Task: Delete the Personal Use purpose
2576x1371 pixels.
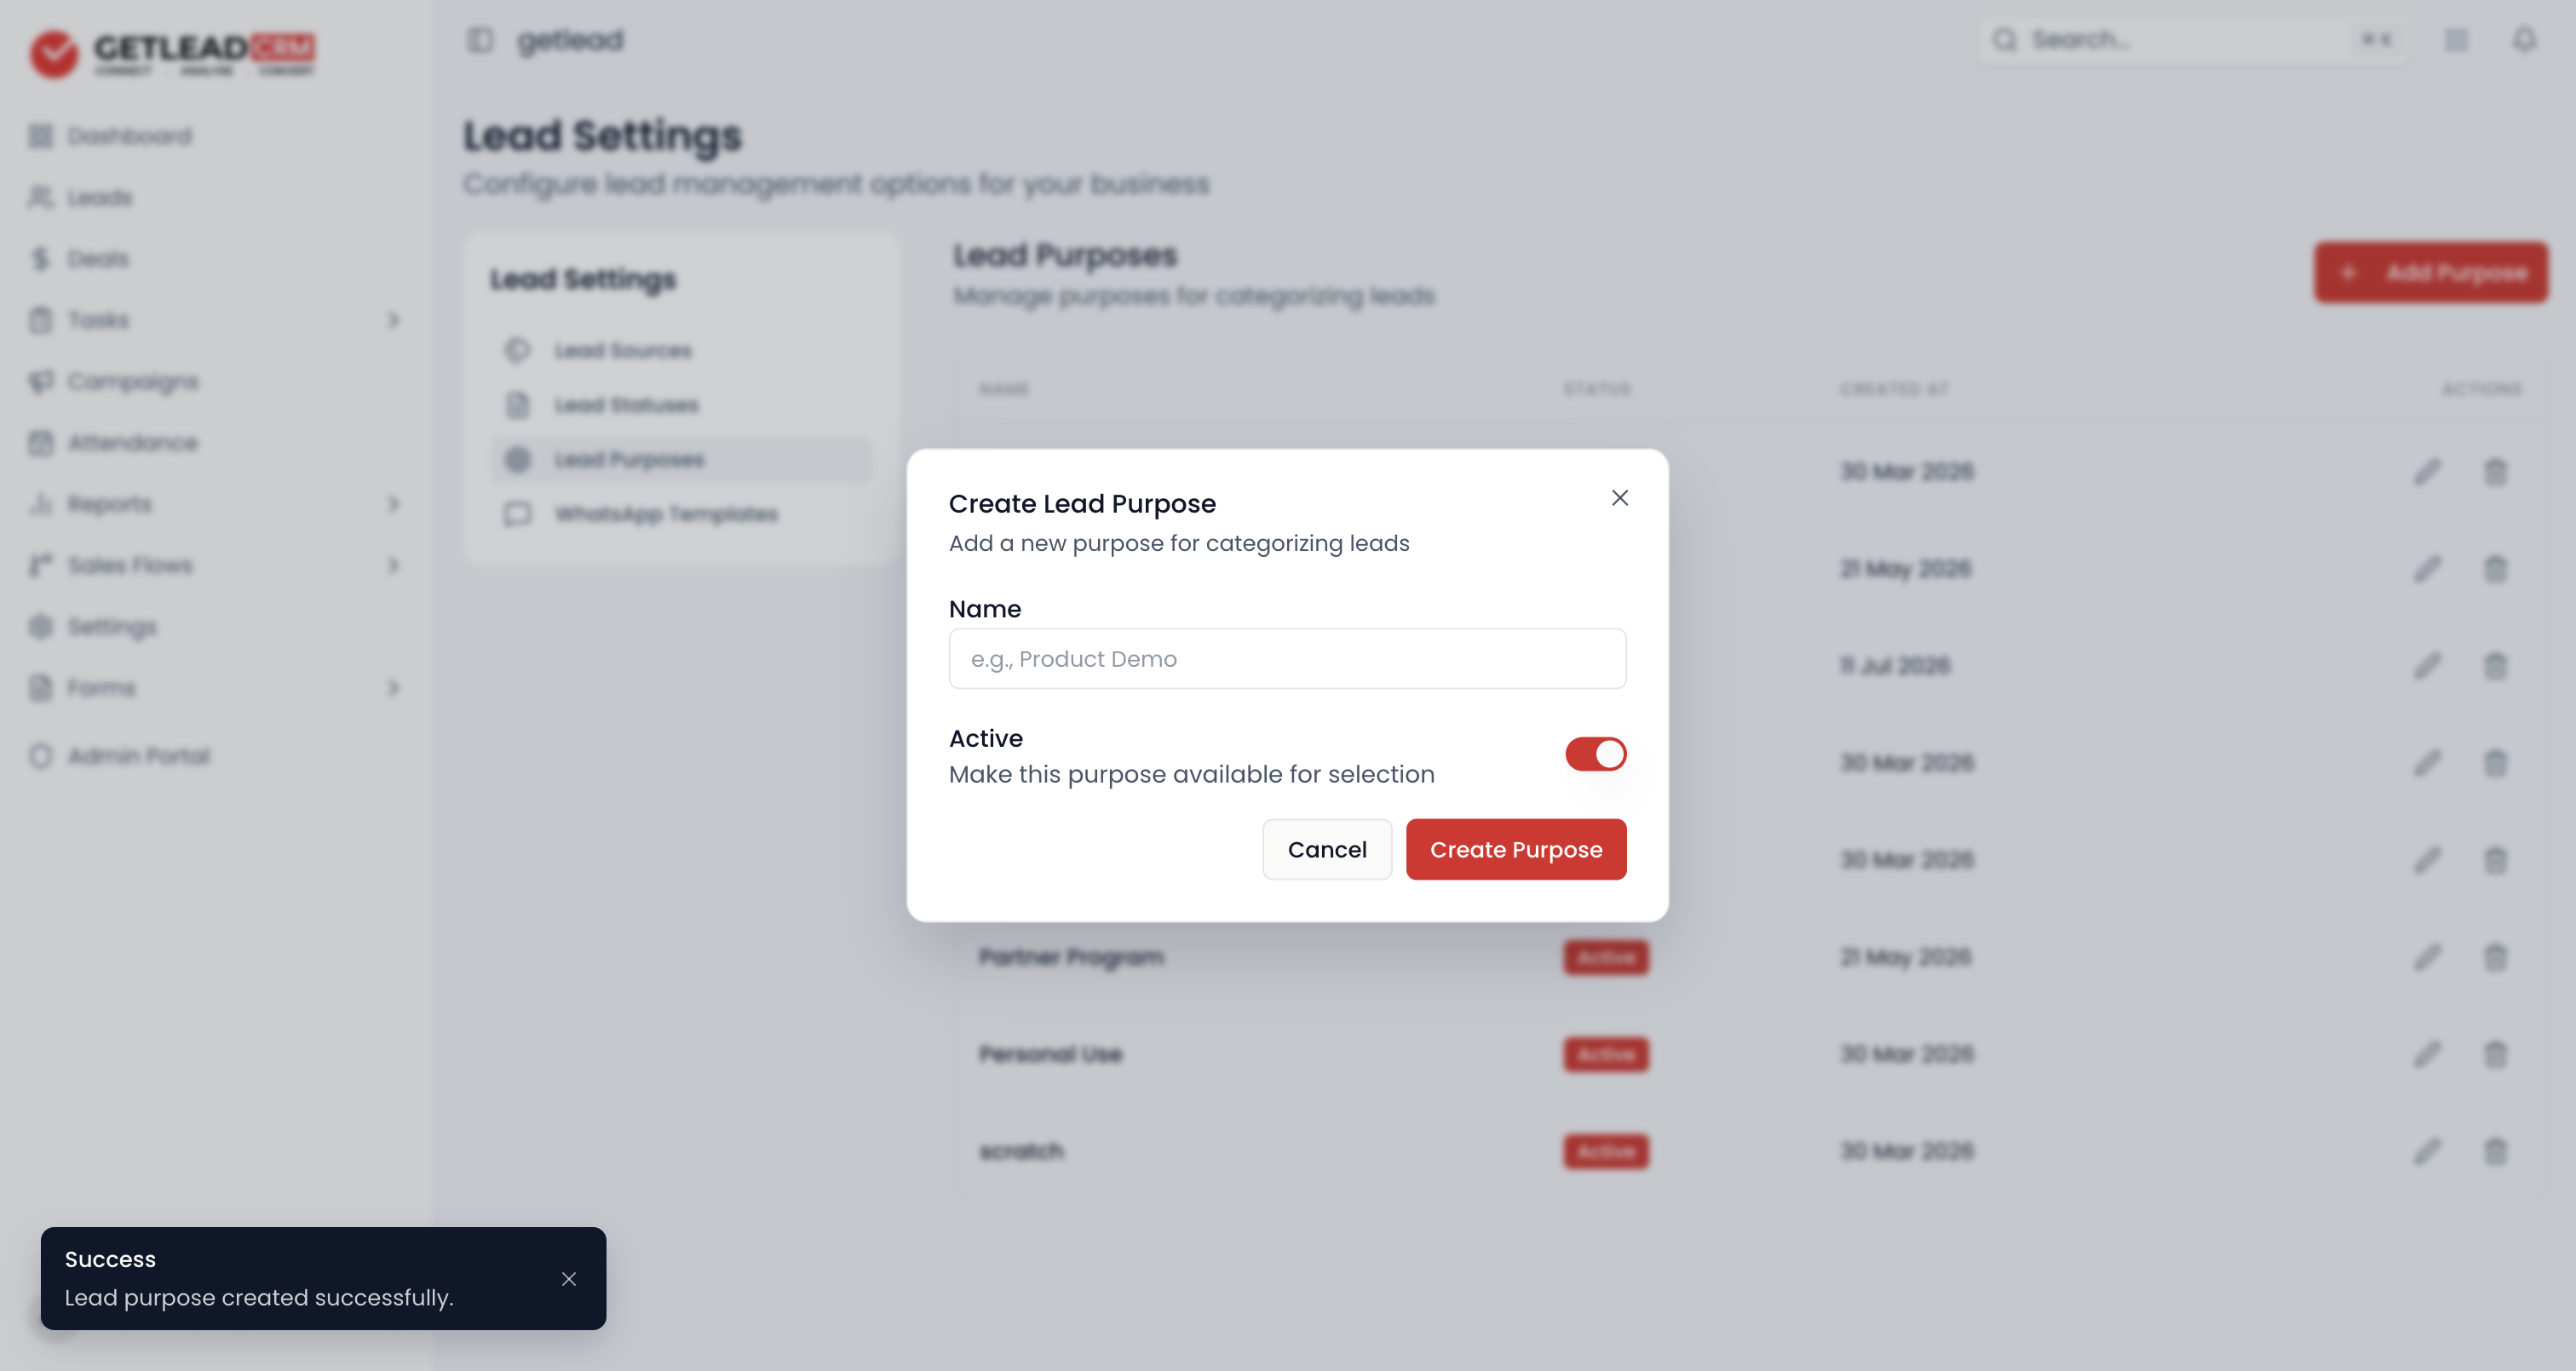Action: pos(2495,1054)
